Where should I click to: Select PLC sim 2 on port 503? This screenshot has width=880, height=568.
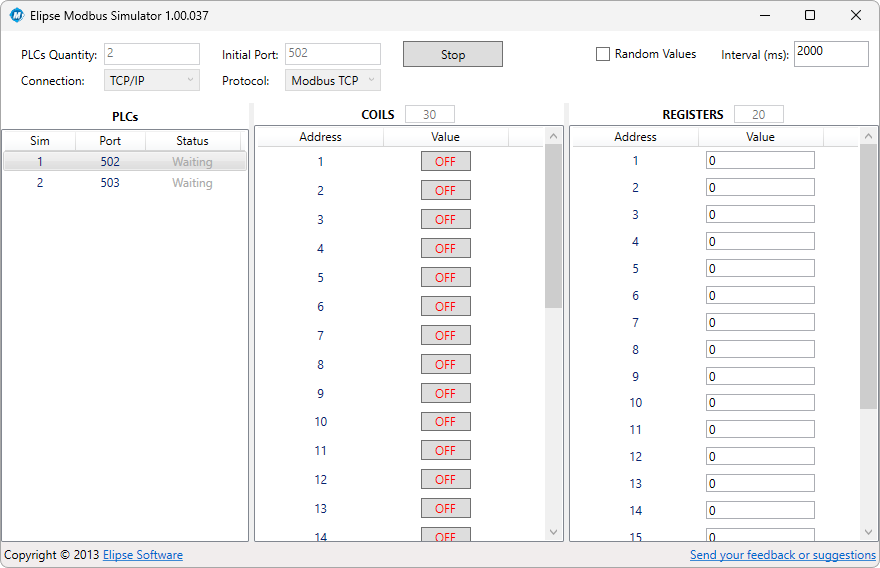tap(110, 183)
